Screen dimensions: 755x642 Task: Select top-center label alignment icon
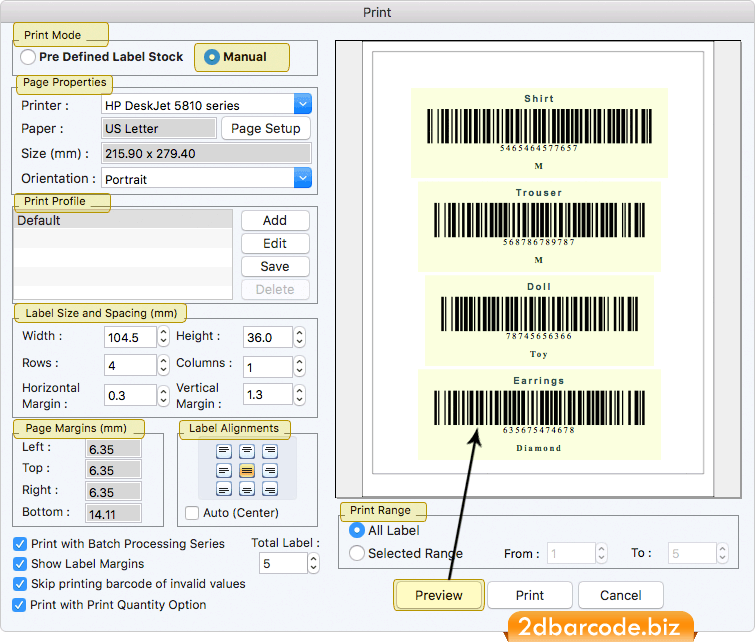(x=247, y=451)
